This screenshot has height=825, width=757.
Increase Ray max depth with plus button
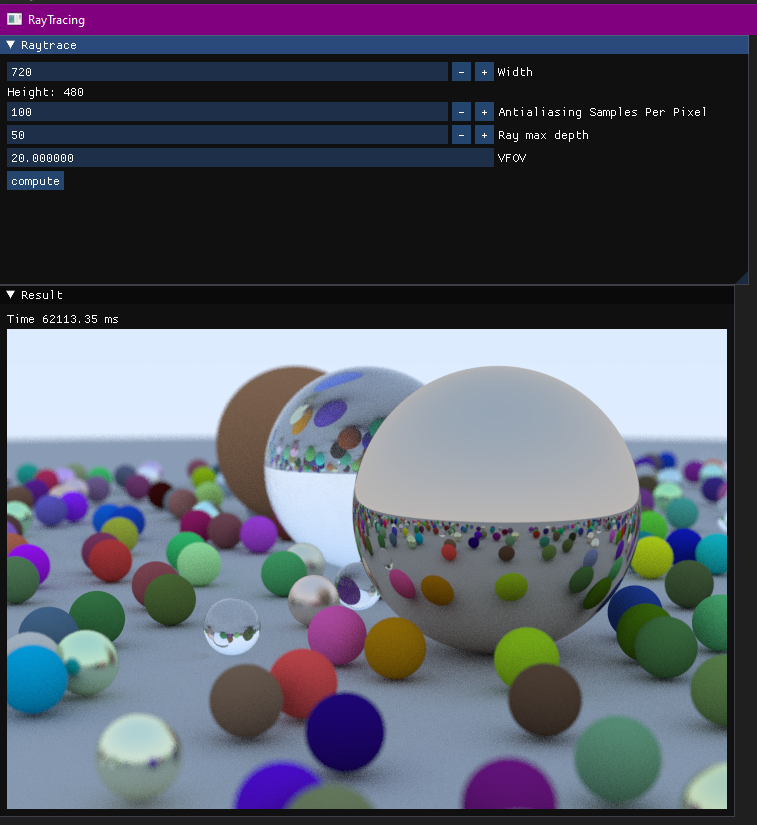pos(485,135)
